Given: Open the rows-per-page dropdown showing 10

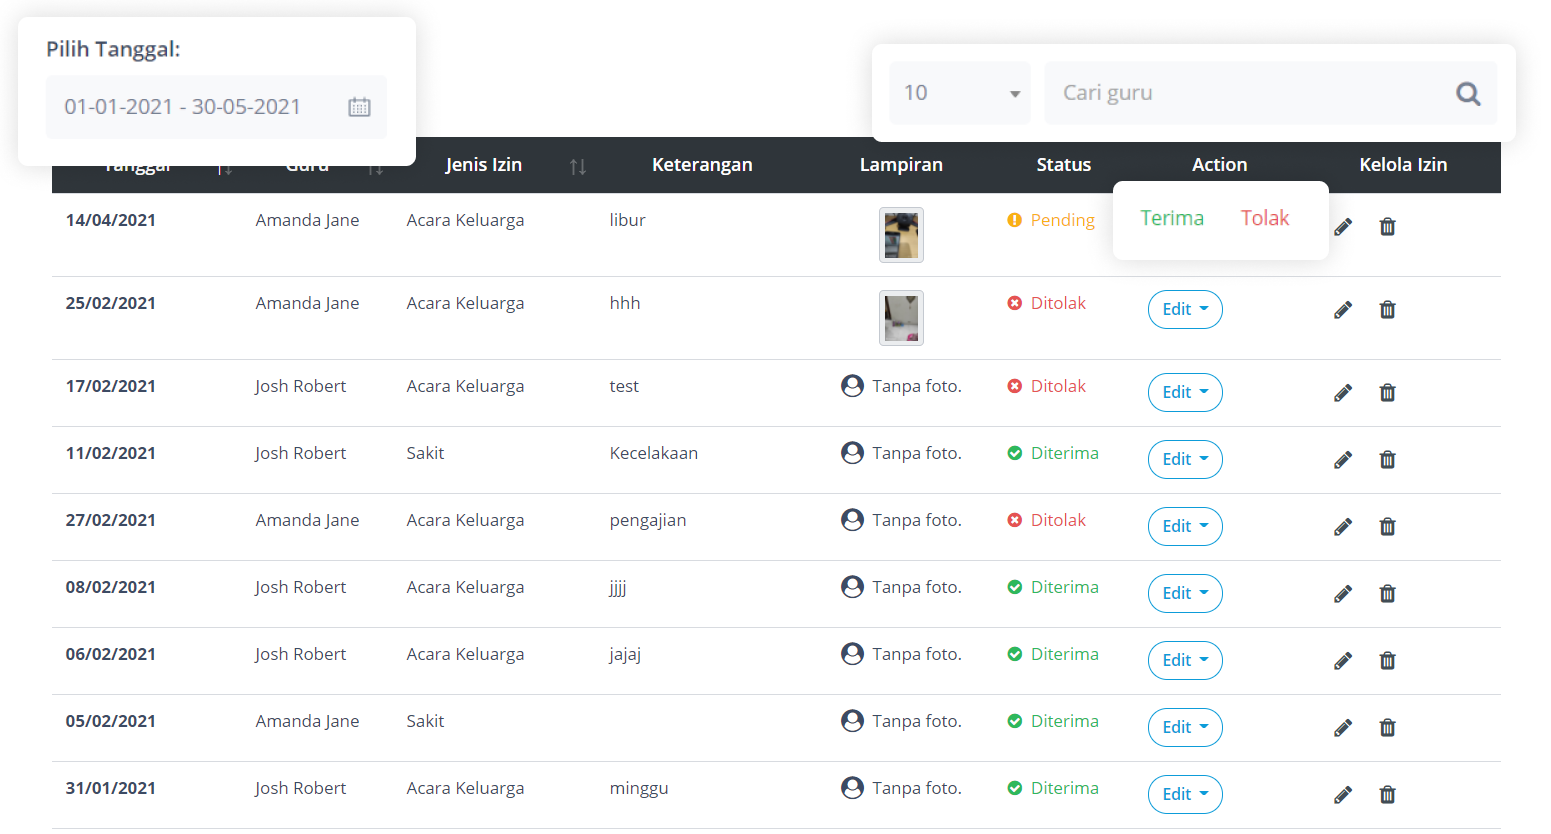Looking at the screenshot, I should tap(959, 94).
